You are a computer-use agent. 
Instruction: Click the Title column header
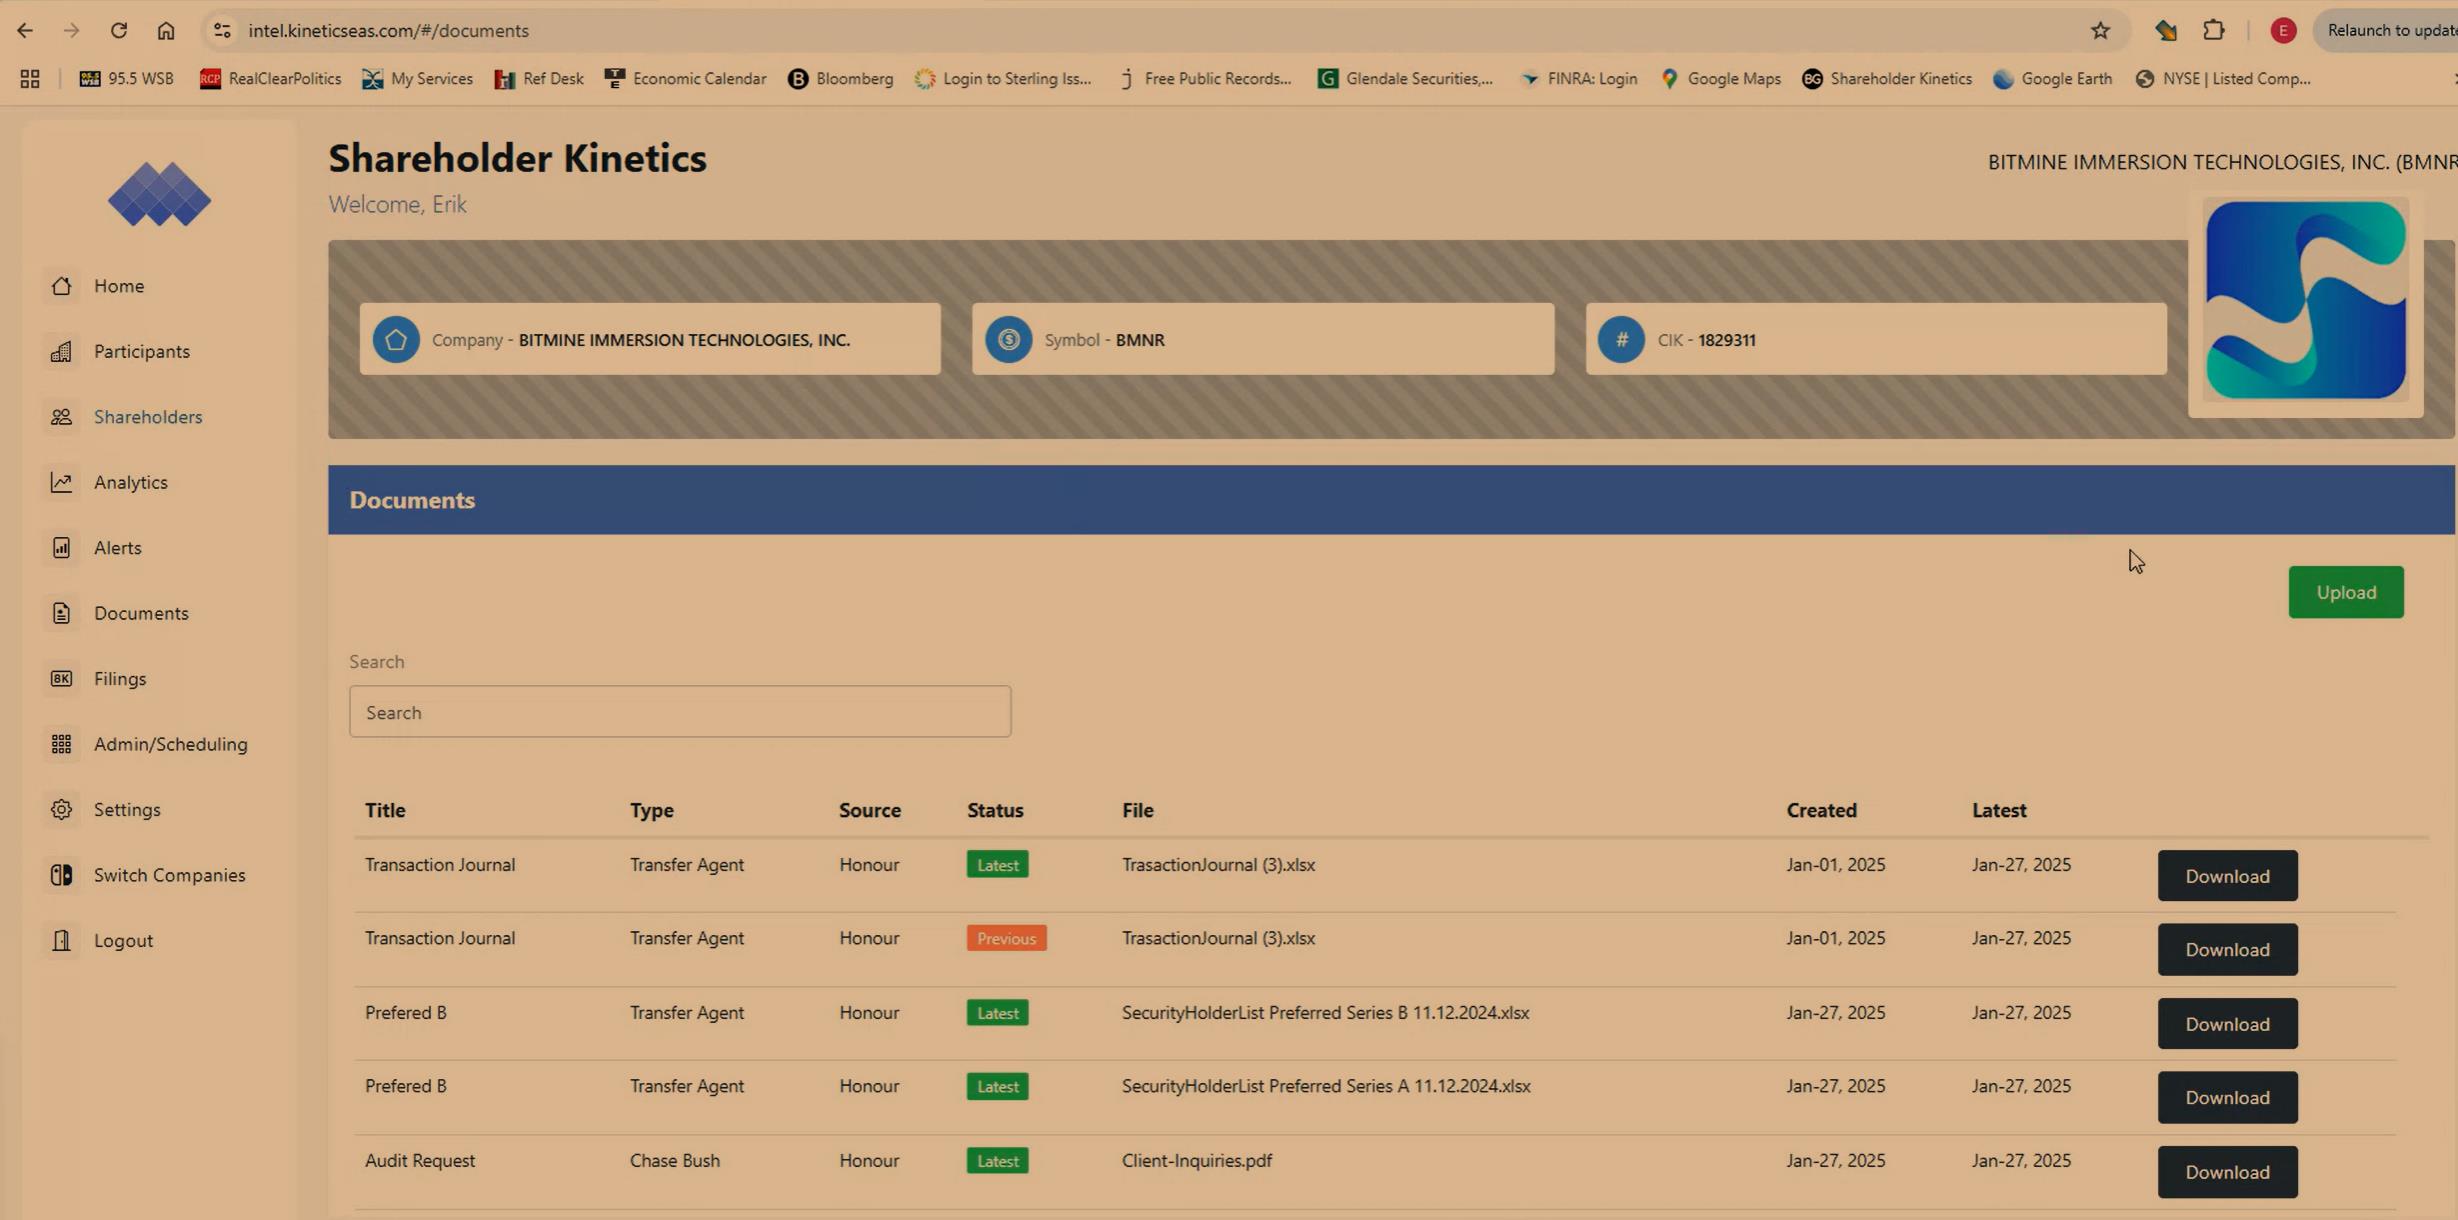tap(385, 810)
